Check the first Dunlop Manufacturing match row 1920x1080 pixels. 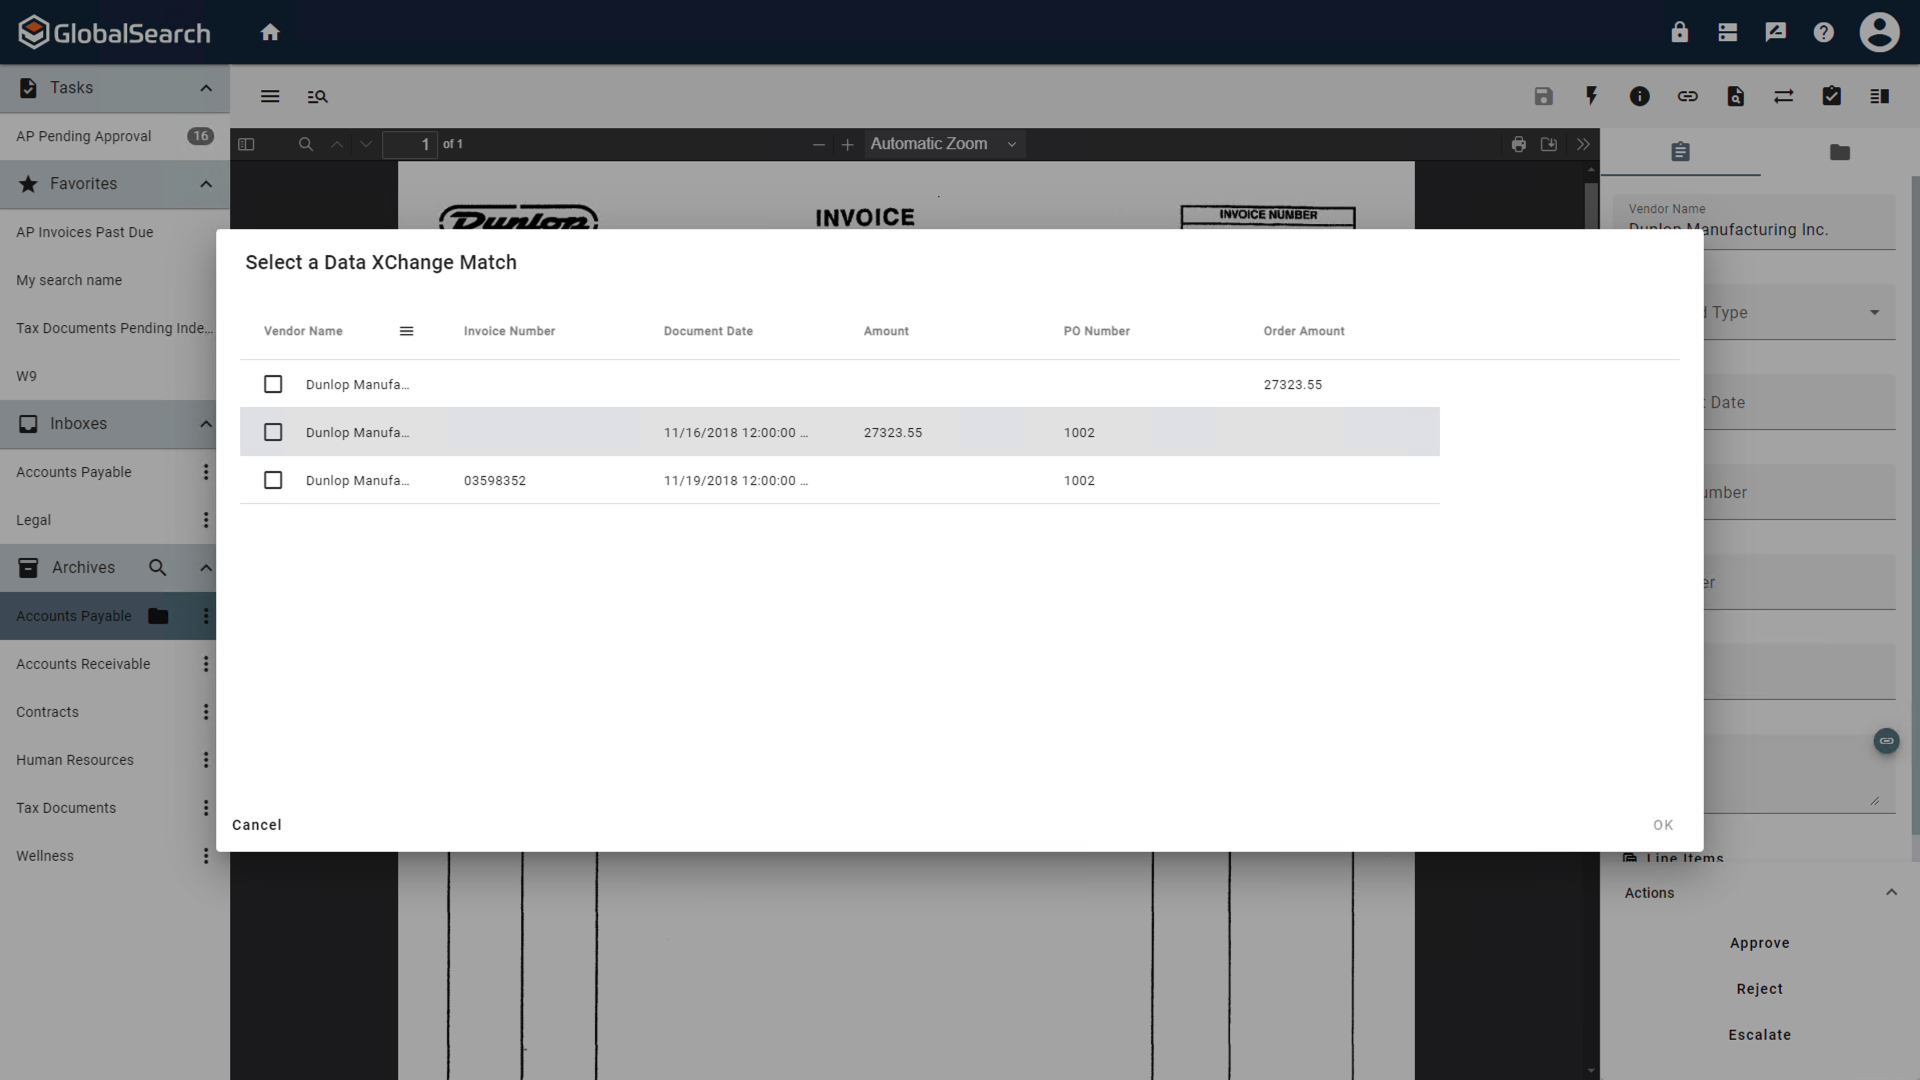pyautogui.click(x=273, y=384)
